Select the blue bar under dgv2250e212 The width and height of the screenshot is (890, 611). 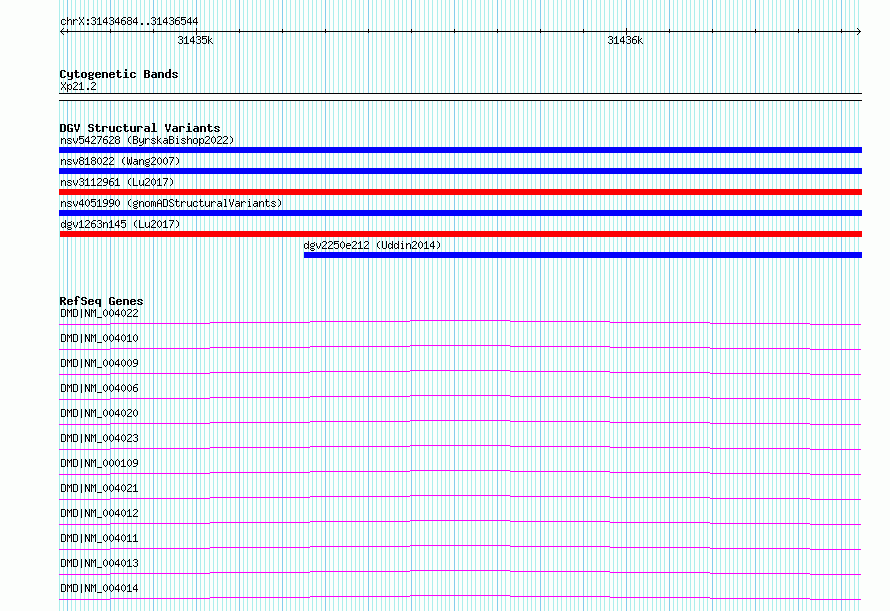point(583,255)
